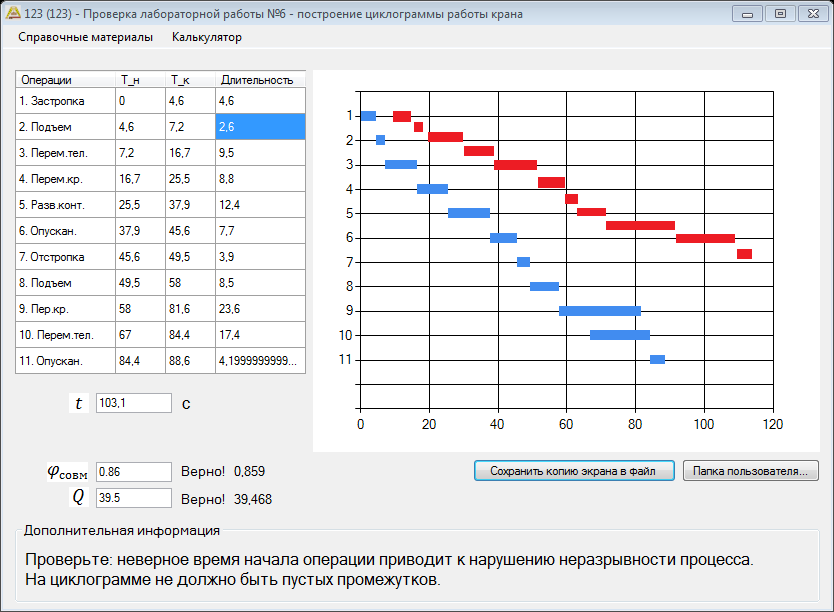Viewport: 834px width, 612px height.
Task: Open the Калькулятор menu
Action: point(206,37)
